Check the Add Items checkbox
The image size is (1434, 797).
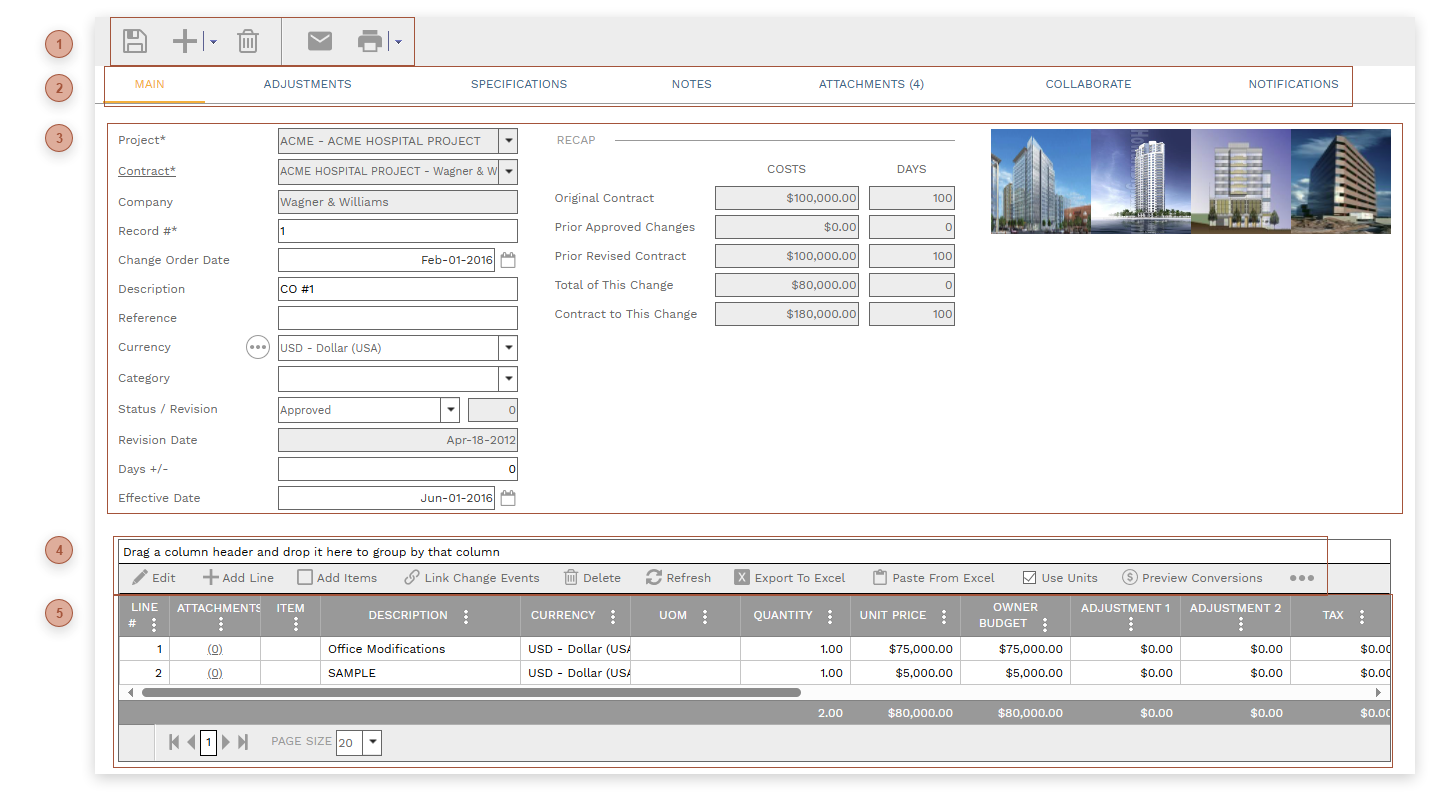pos(305,578)
